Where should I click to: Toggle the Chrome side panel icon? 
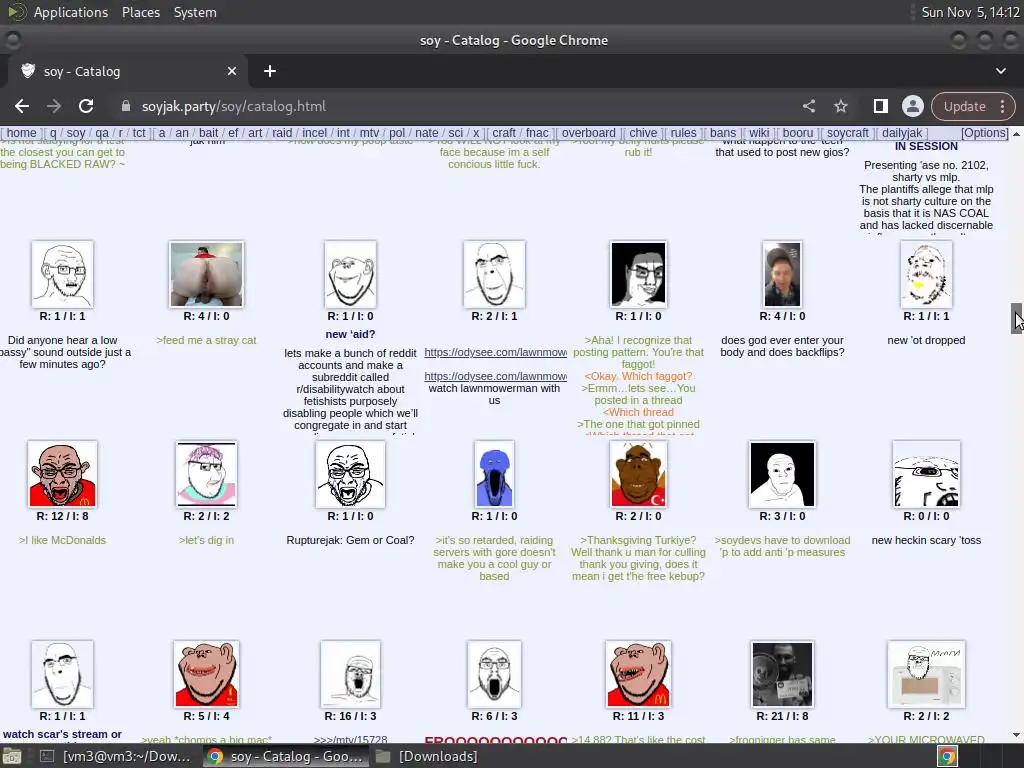click(880, 106)
